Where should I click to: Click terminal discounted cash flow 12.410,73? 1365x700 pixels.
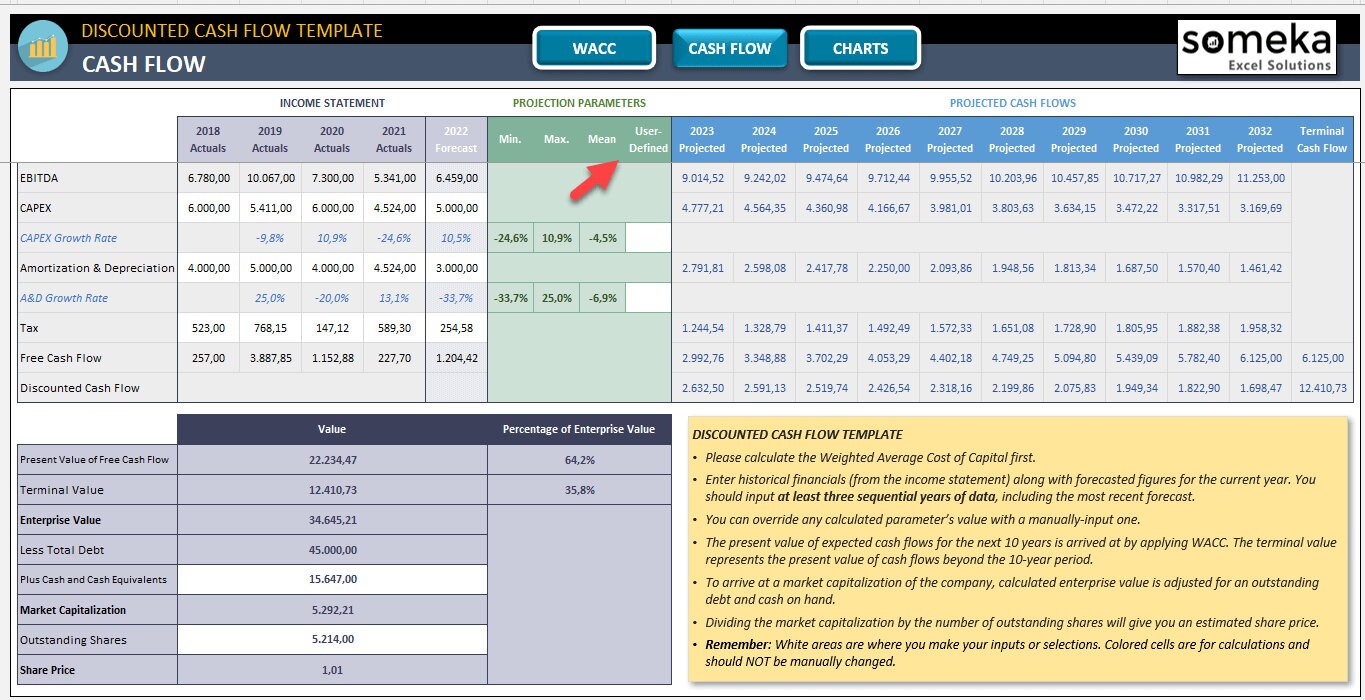pos(1322,388)
